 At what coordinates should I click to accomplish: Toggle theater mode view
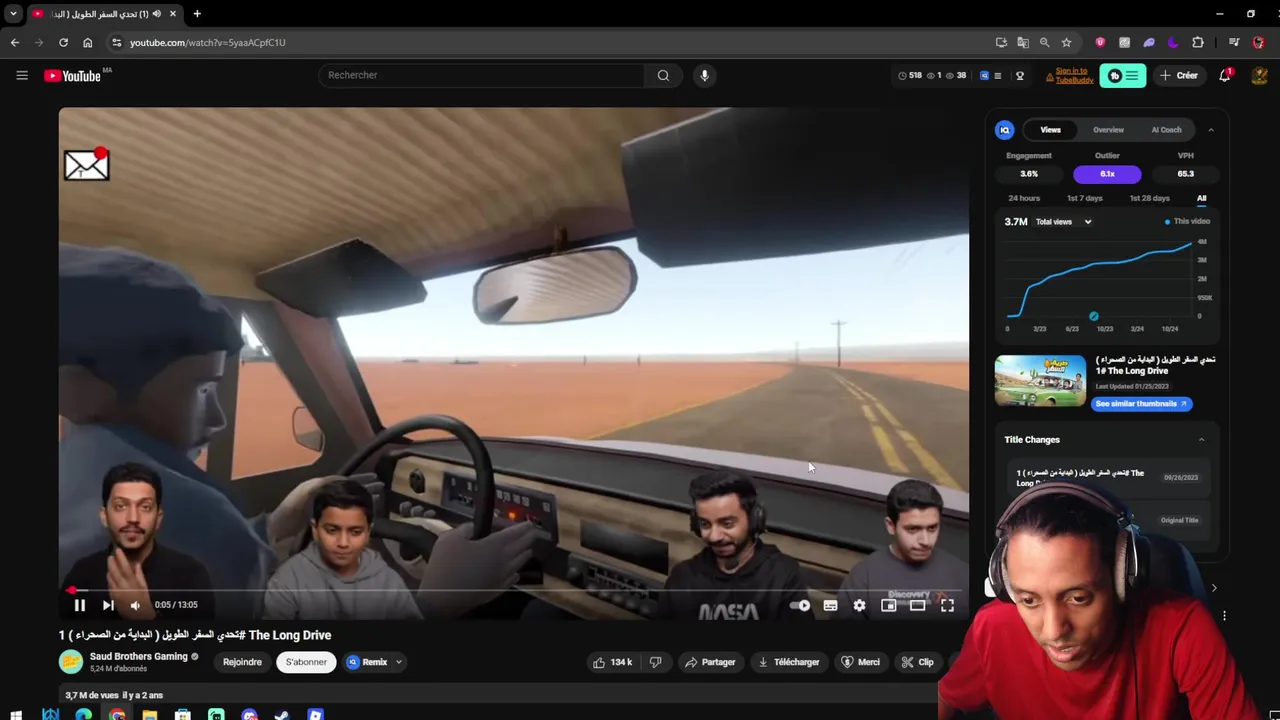click(917, 605)
